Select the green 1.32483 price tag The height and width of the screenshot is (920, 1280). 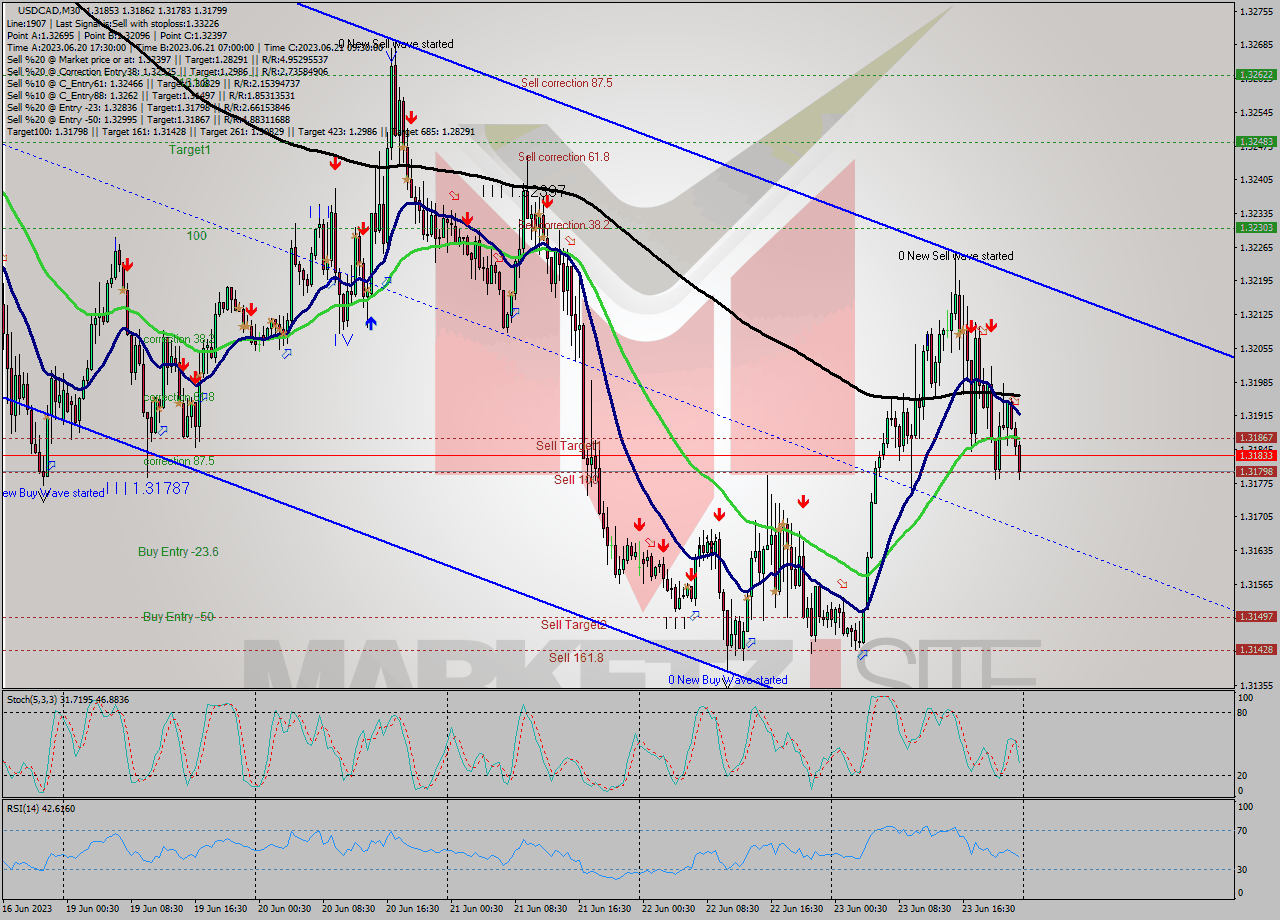1256,142
